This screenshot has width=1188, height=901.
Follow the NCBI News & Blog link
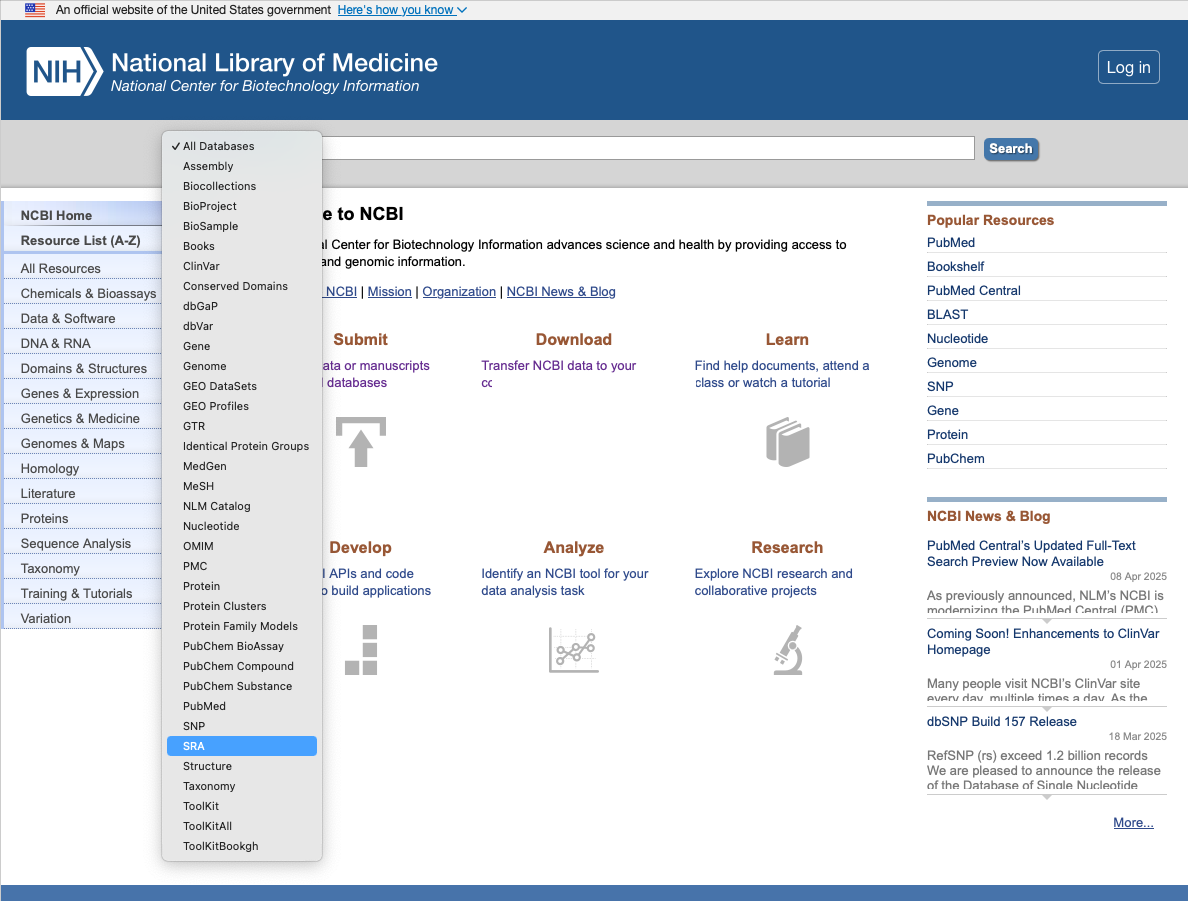560,292
